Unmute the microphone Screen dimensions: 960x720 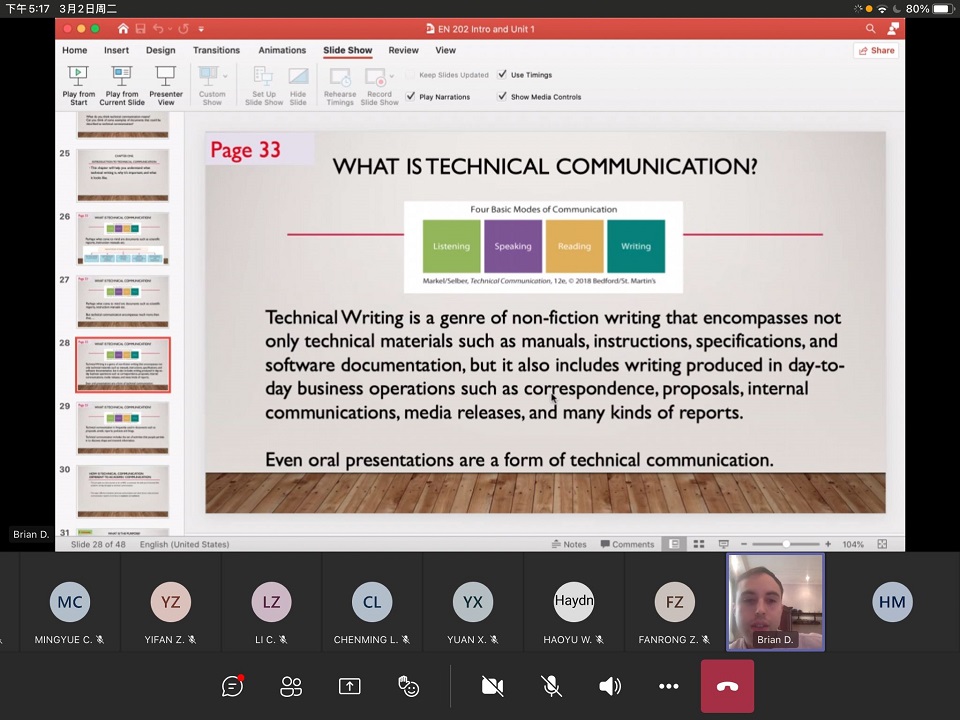click(x=551, y=686)
